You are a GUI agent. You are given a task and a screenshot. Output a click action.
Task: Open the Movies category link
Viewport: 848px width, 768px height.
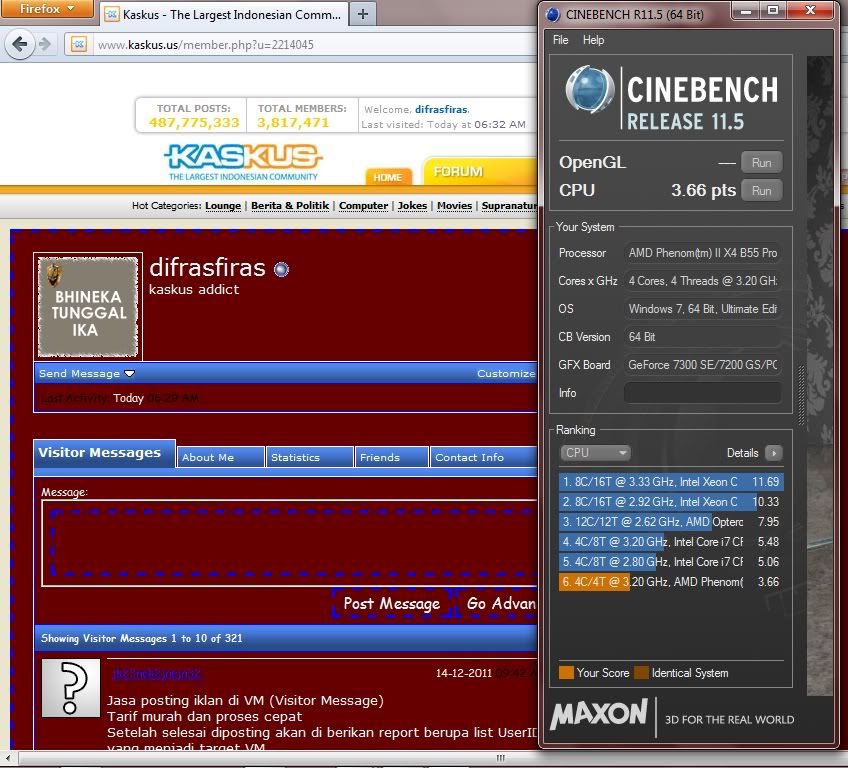(x=454, y=206)
